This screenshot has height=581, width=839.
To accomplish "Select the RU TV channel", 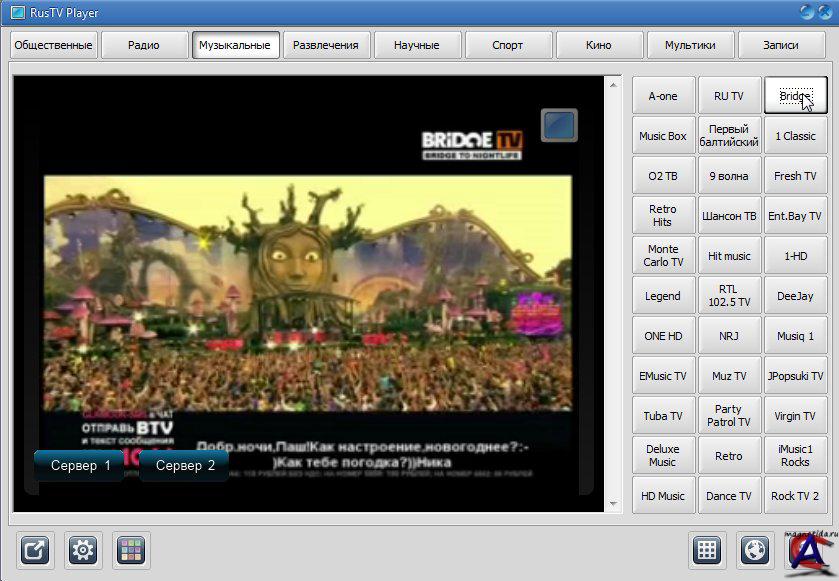I will tap(728, 96).
